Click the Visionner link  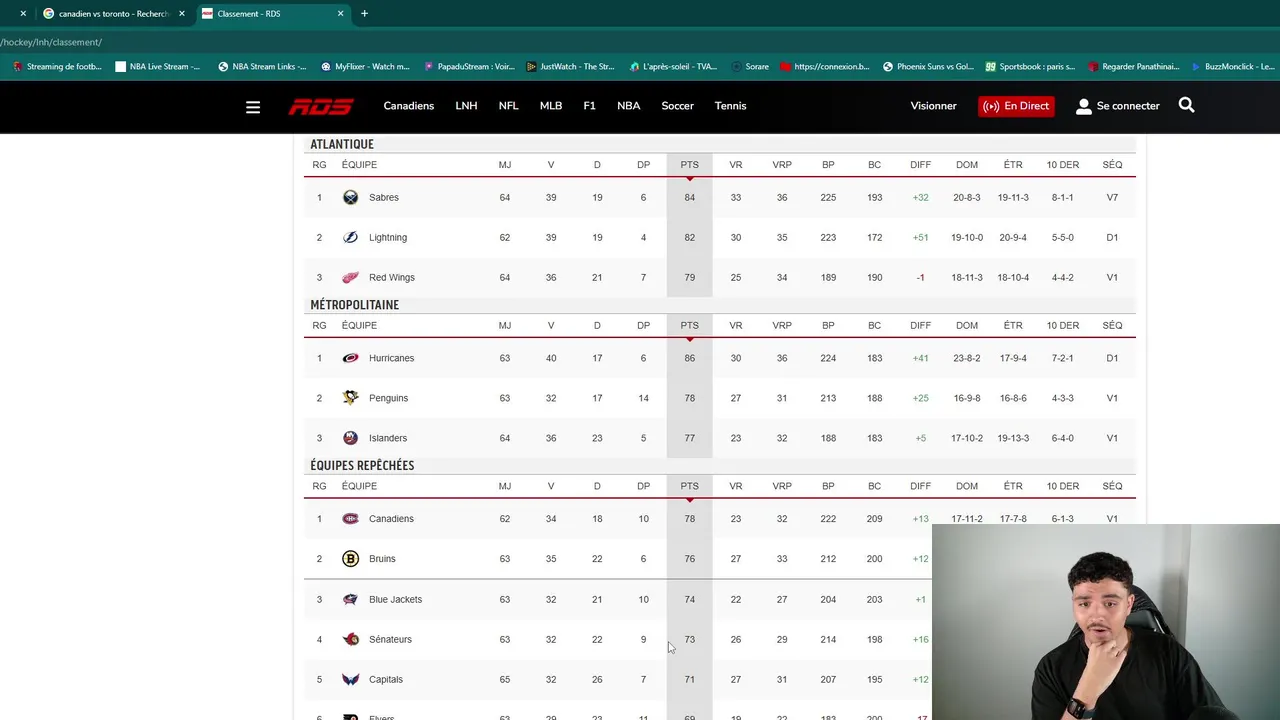933,106
